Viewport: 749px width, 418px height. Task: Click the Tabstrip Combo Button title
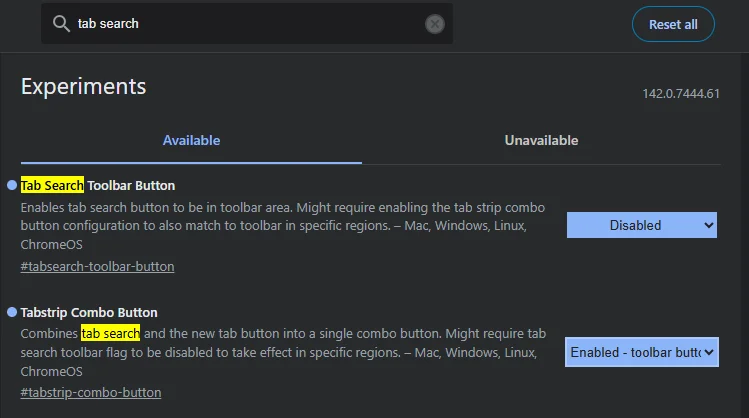(x=89, y=312)
